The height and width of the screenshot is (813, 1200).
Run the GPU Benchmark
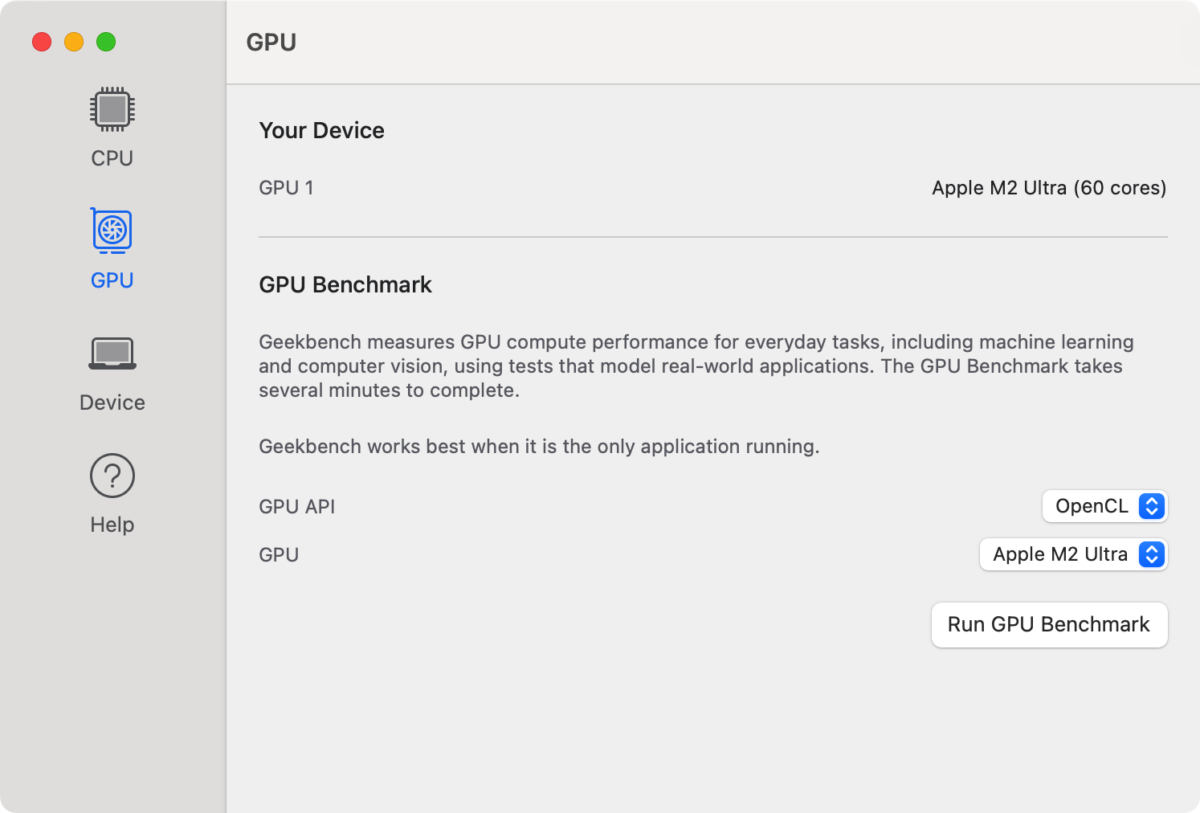point(1049,625)
